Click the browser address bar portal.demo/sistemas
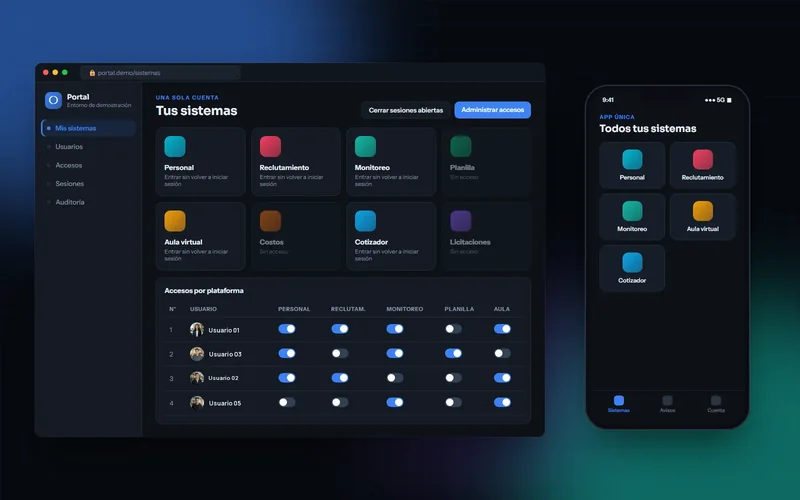The image size is (800, 500). tap(160, 73)
